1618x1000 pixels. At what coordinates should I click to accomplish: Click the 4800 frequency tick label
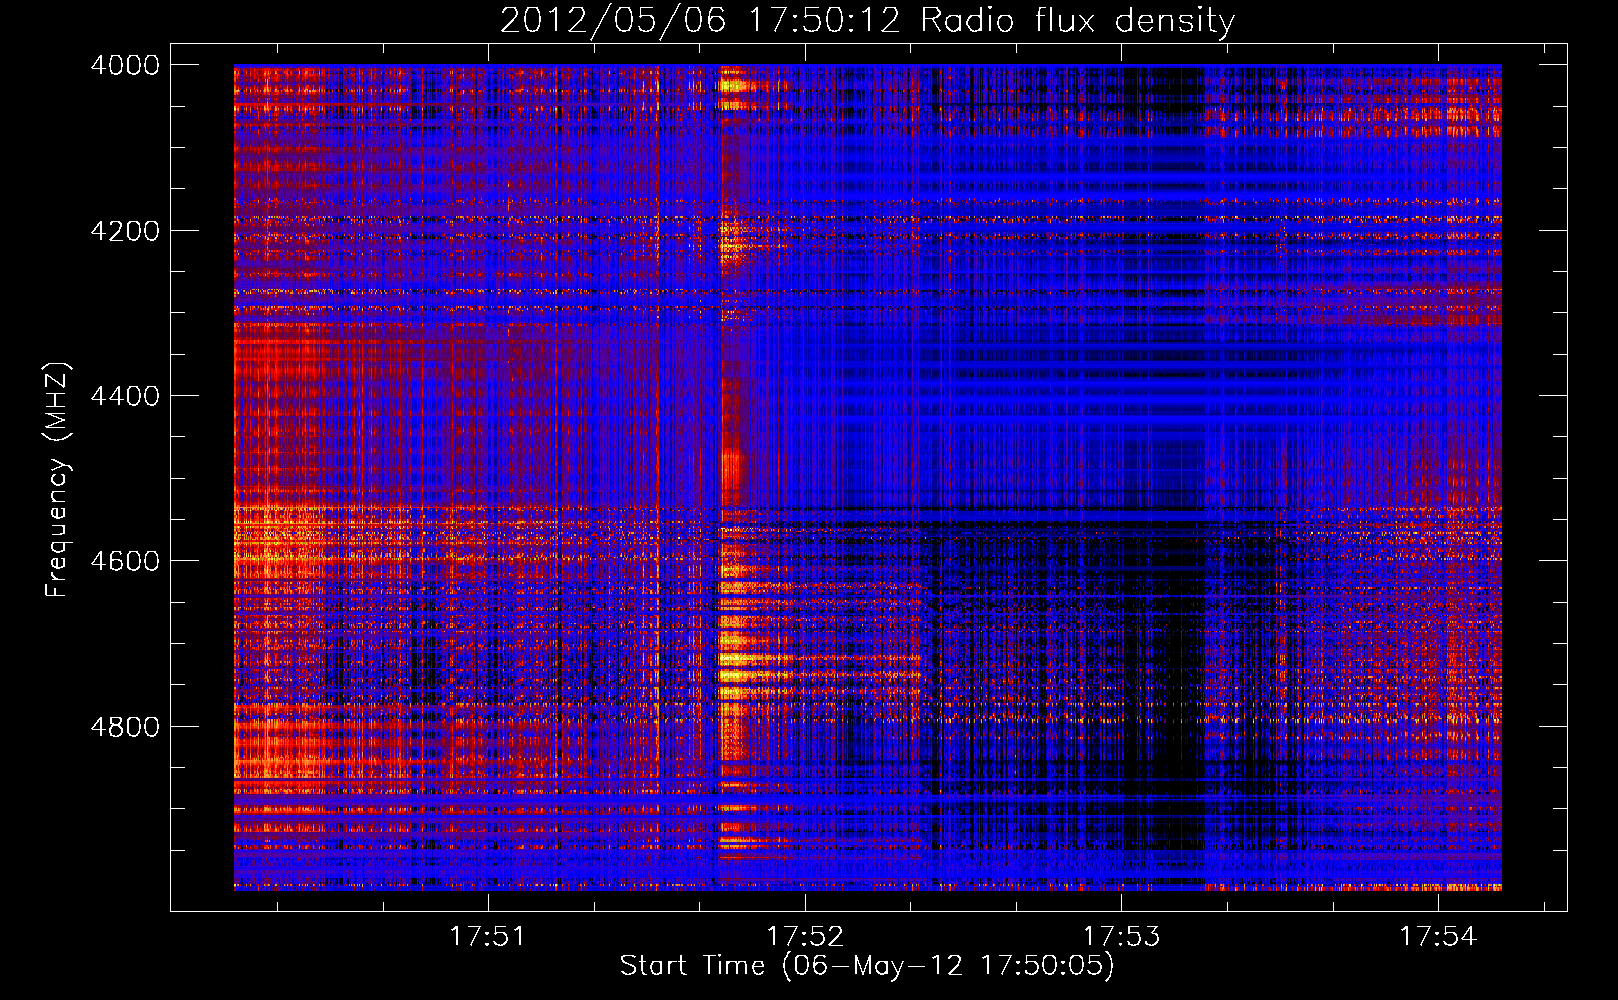point(125,727)
